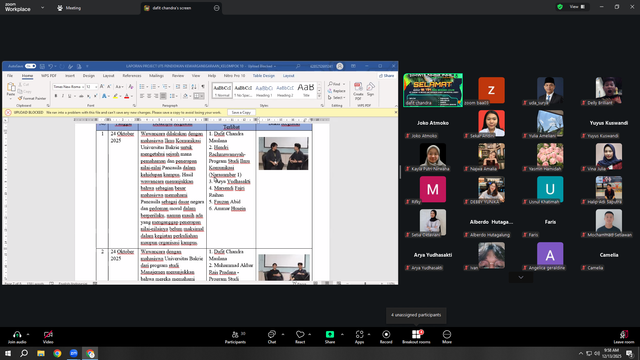Image resolution: width=640 pixels, height=360 pixels.
Task: Open the More options in Zoom toolbar
Action: coord(447,337)
